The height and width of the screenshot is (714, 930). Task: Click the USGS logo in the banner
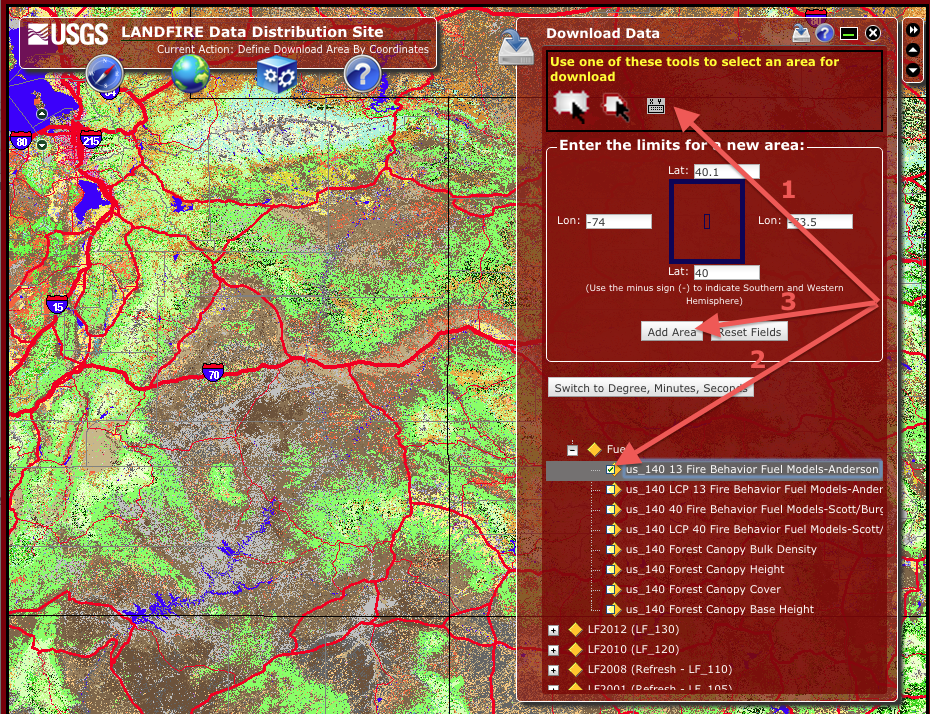pyautogui.click(x=68, y=34)
